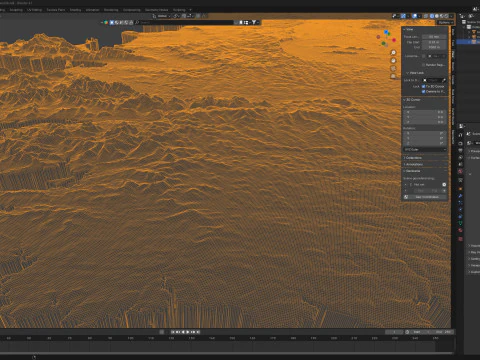Uncheck Camera to View checkbox

pyautogui.click(x=424, y=91)
